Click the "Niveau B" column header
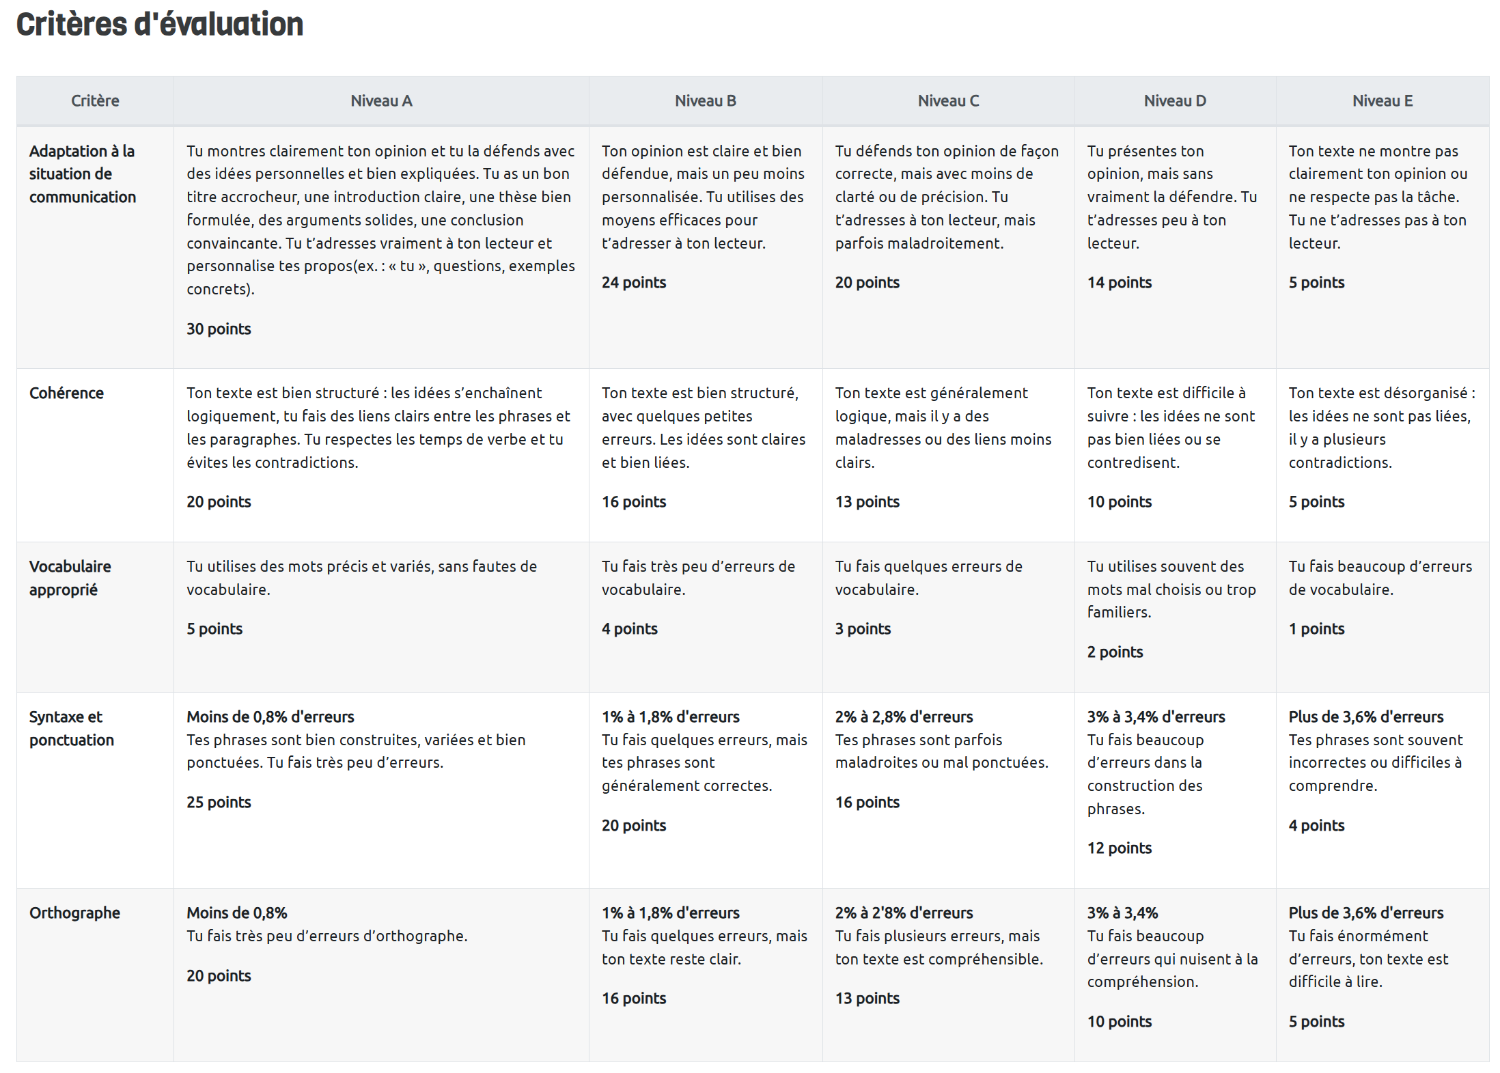The image size is (1500, 1073). [x=705, y=101]
